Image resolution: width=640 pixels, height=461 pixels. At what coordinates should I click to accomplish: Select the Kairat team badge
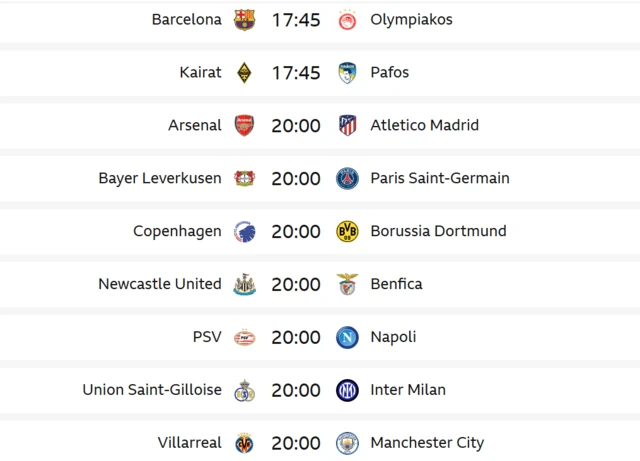(x=244, y=73)
